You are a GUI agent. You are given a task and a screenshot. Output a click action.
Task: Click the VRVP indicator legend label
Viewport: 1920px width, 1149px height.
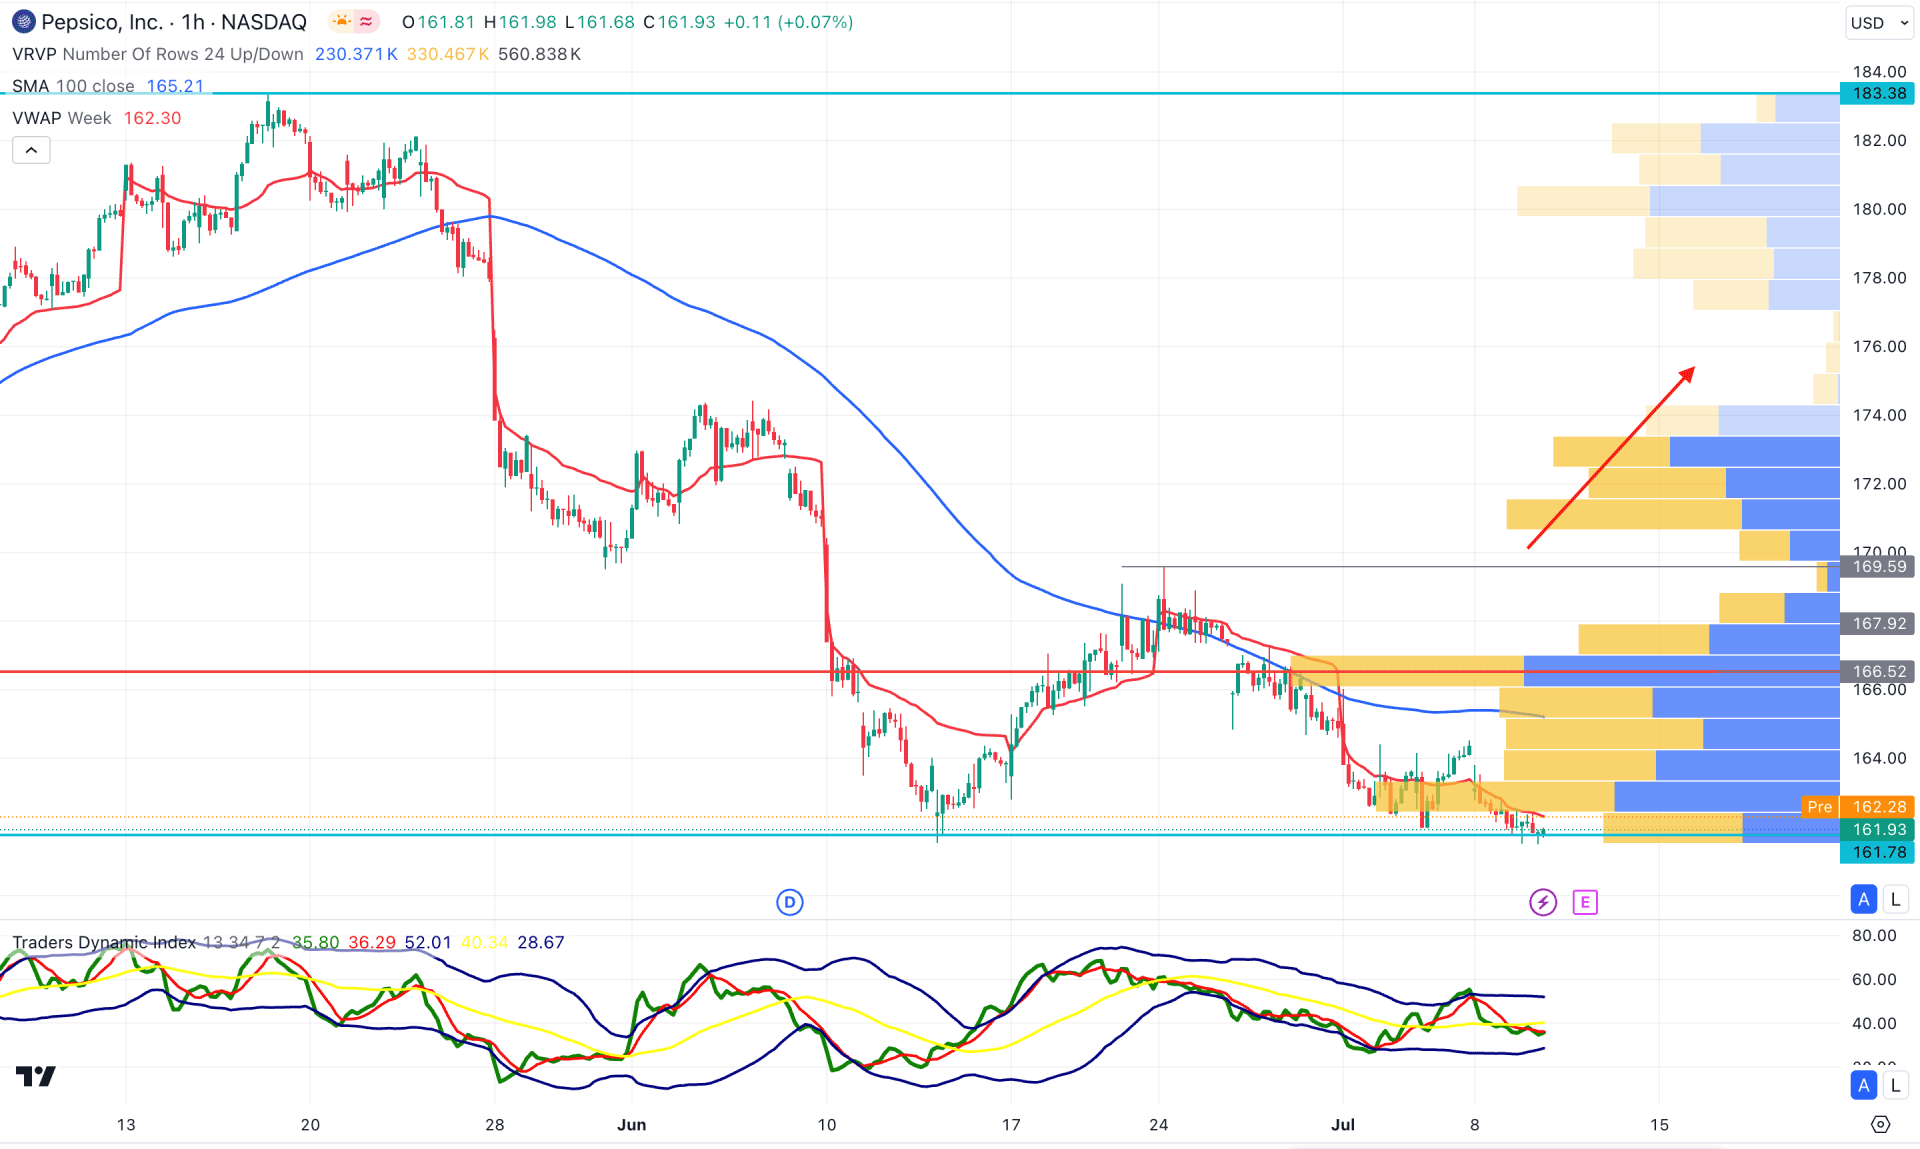click(157, 54)
